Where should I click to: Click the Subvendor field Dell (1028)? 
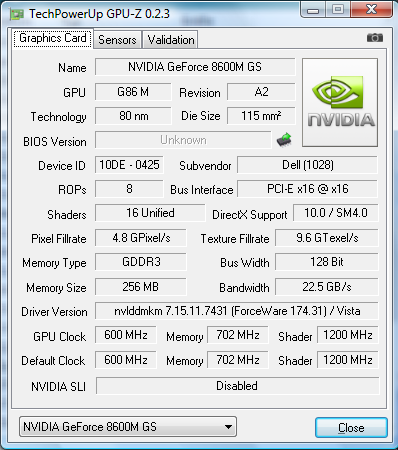coord(307,165)
